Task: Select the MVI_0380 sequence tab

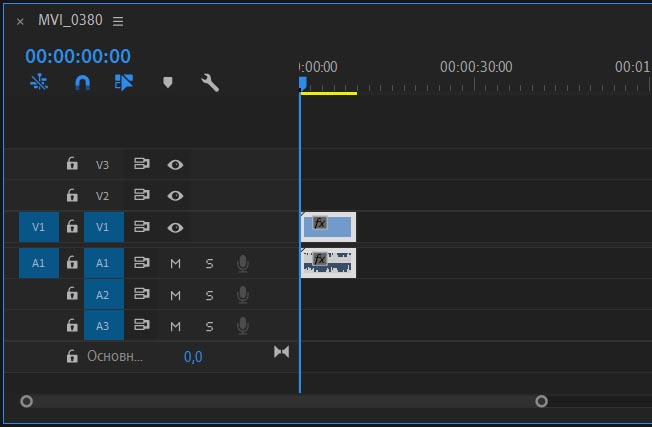Action: pyautogui.click(x=70, y=20)
